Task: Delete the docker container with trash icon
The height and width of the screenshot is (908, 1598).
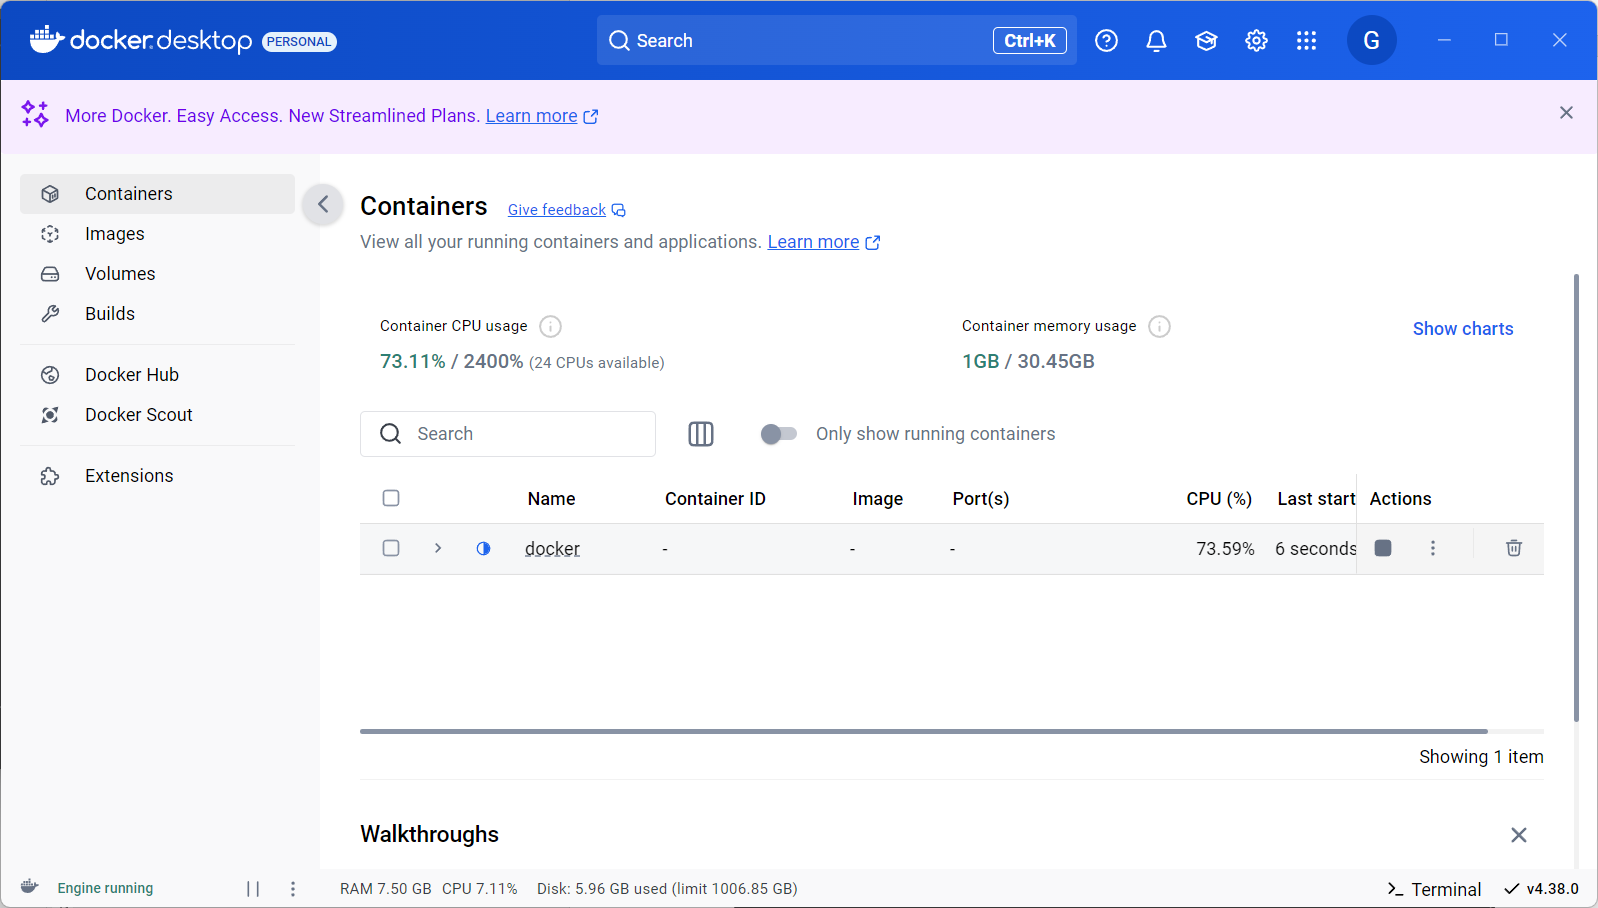Action: [x=1514, y=548]
